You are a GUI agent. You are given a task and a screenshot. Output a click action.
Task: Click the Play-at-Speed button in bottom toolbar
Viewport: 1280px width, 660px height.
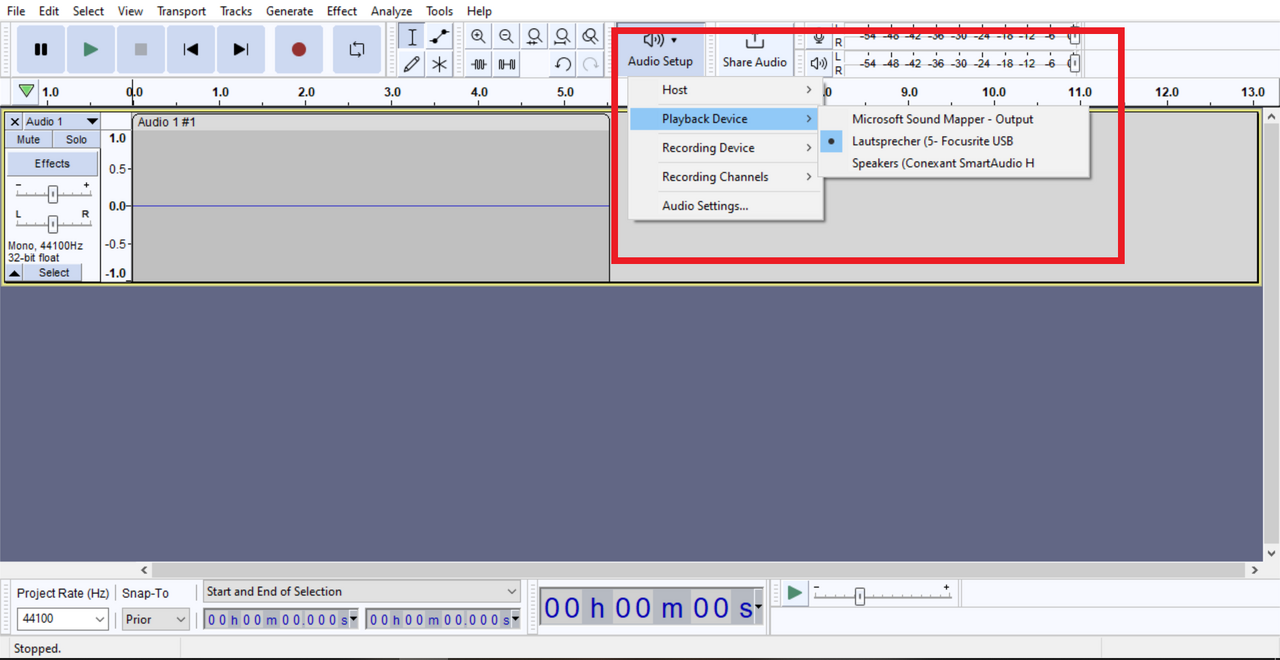[794, 593]
